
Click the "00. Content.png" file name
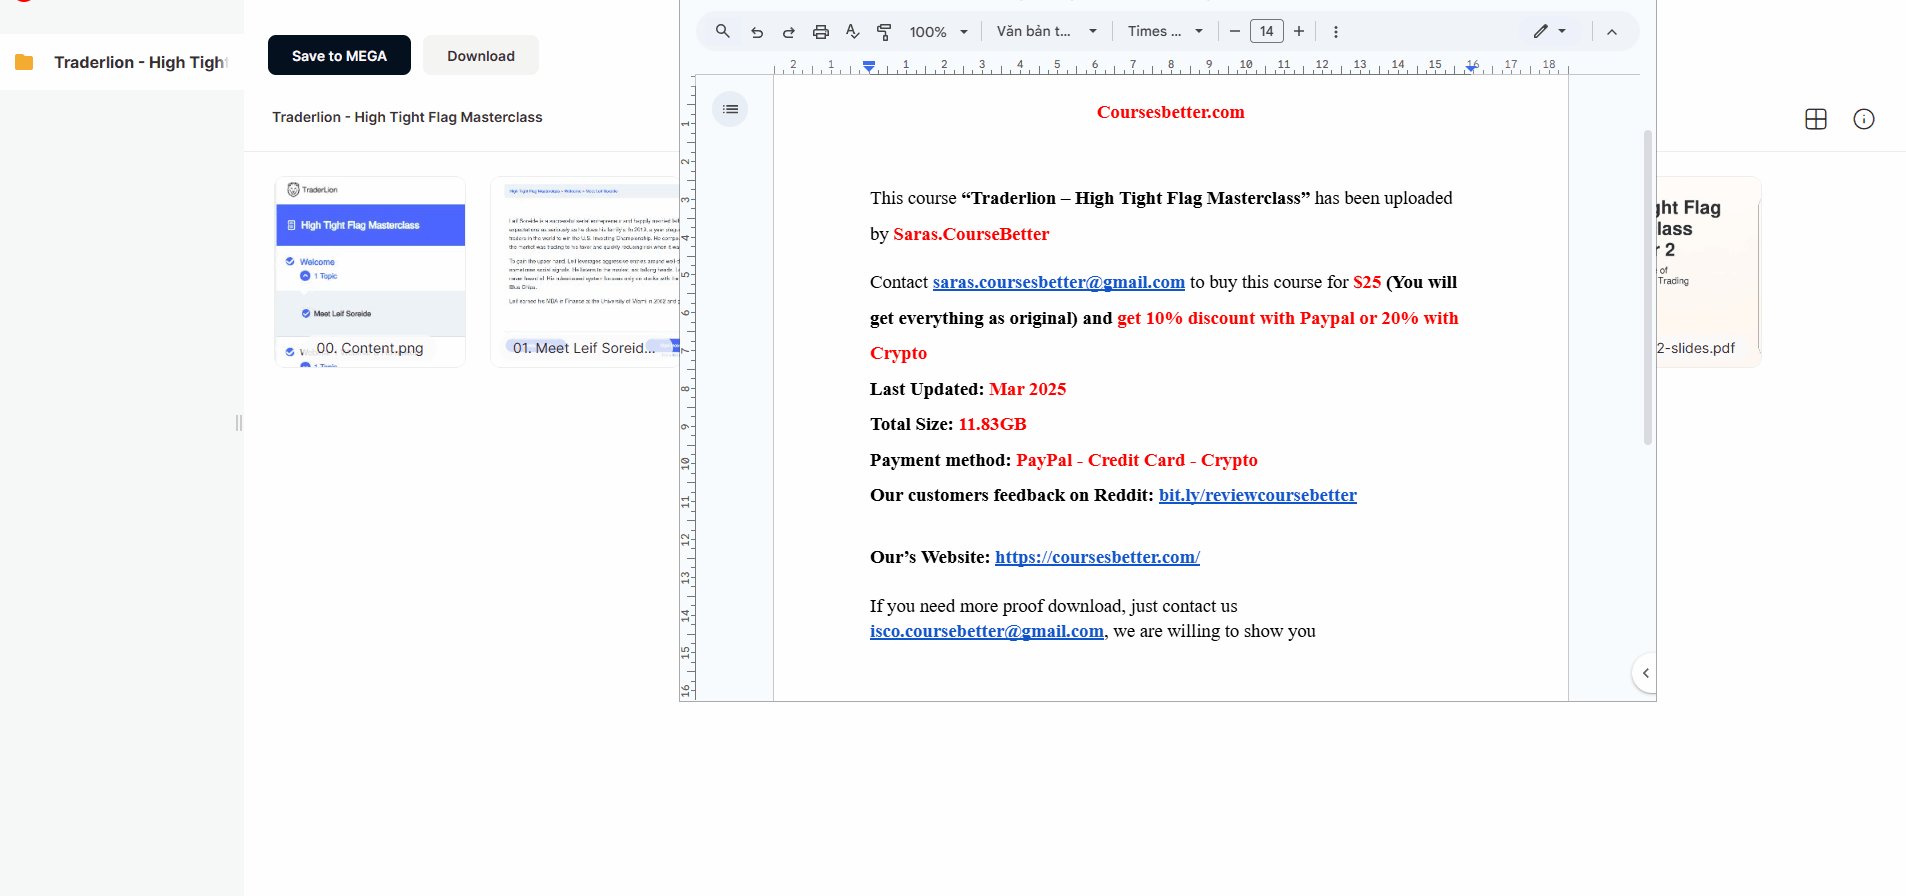pyautogui.click(x=370, y=348)
